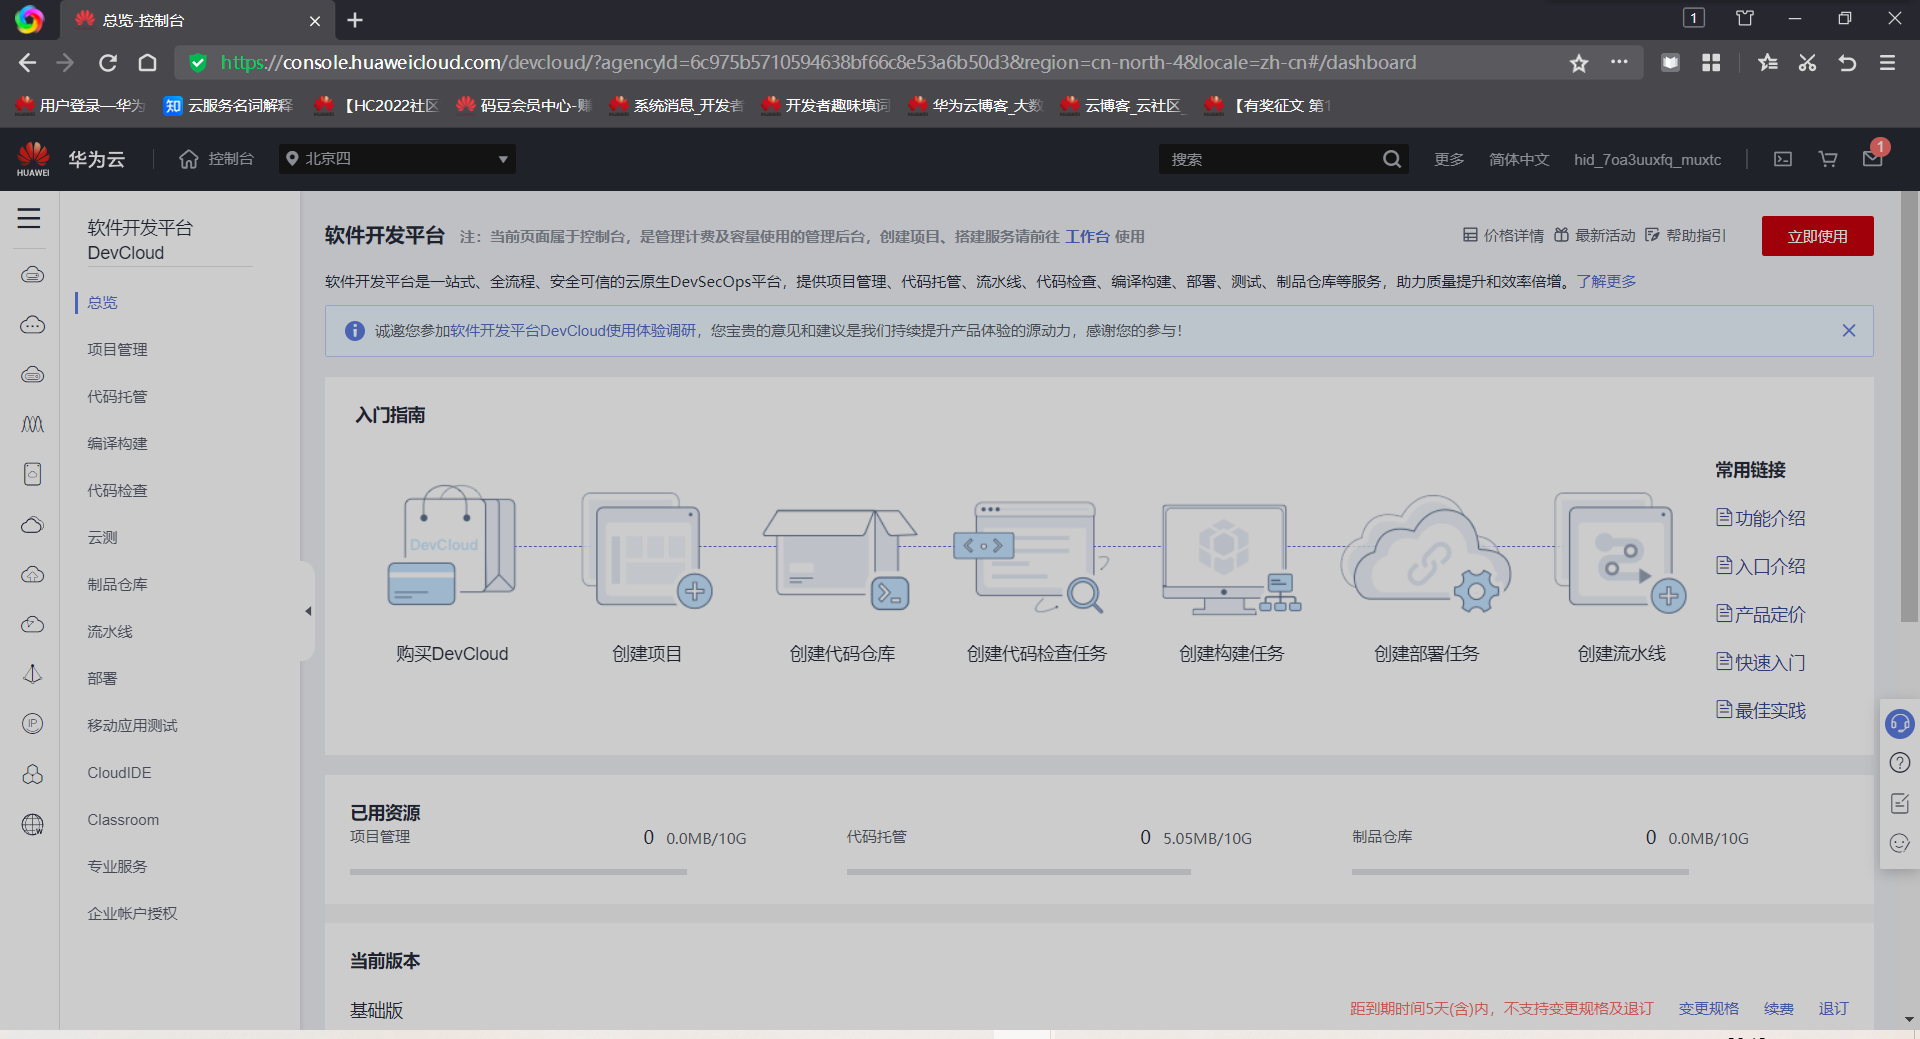The height and width of the screenshot is (1039, 1920).
Task: Open CloudIDE in the sidebar
Action: pyautogui.click(x=119, y=773)
